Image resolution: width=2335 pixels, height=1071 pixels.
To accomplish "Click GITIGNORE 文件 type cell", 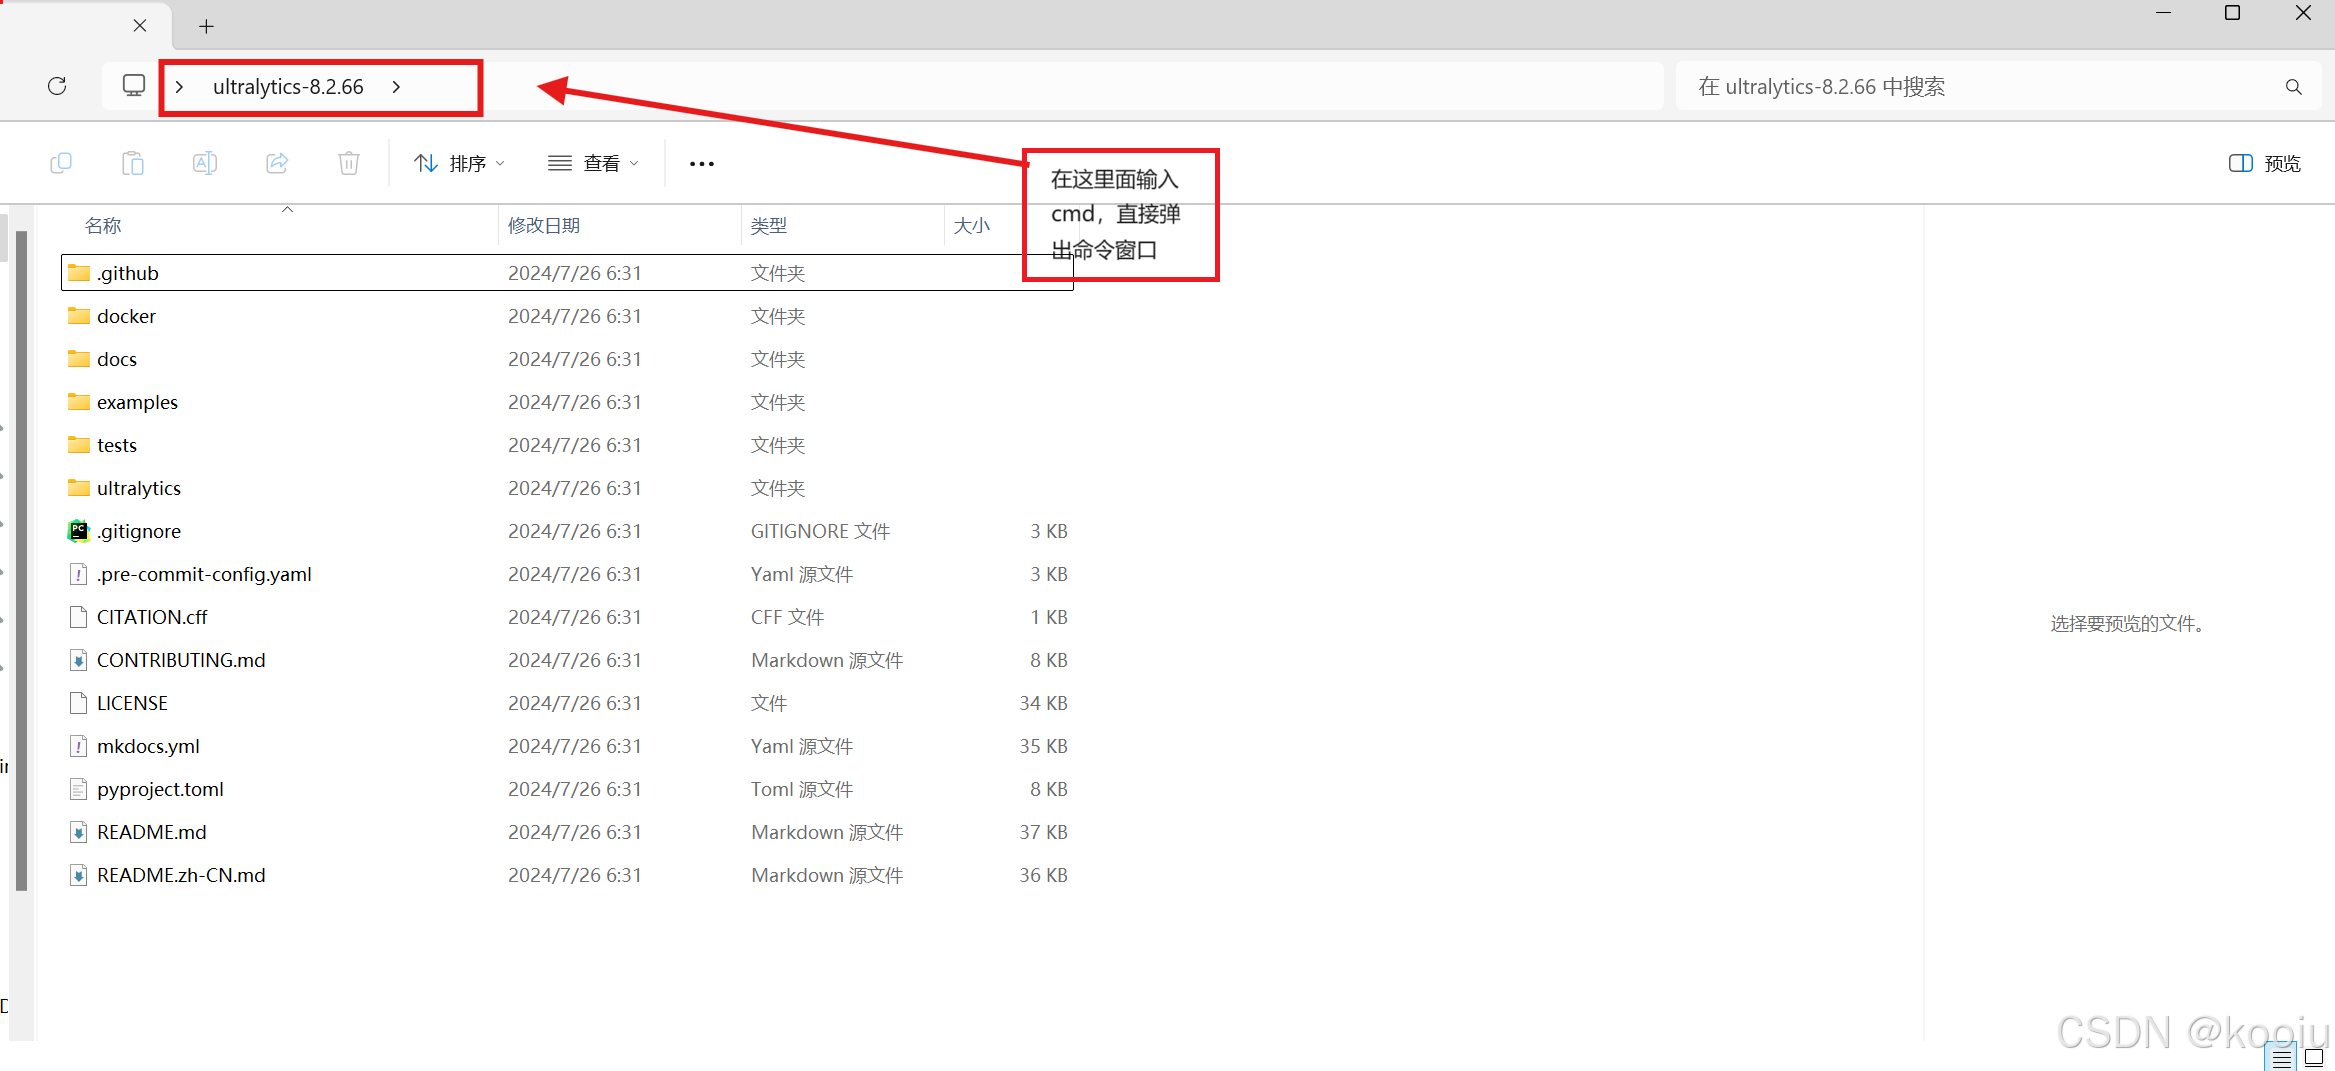I will click(820, 531).
